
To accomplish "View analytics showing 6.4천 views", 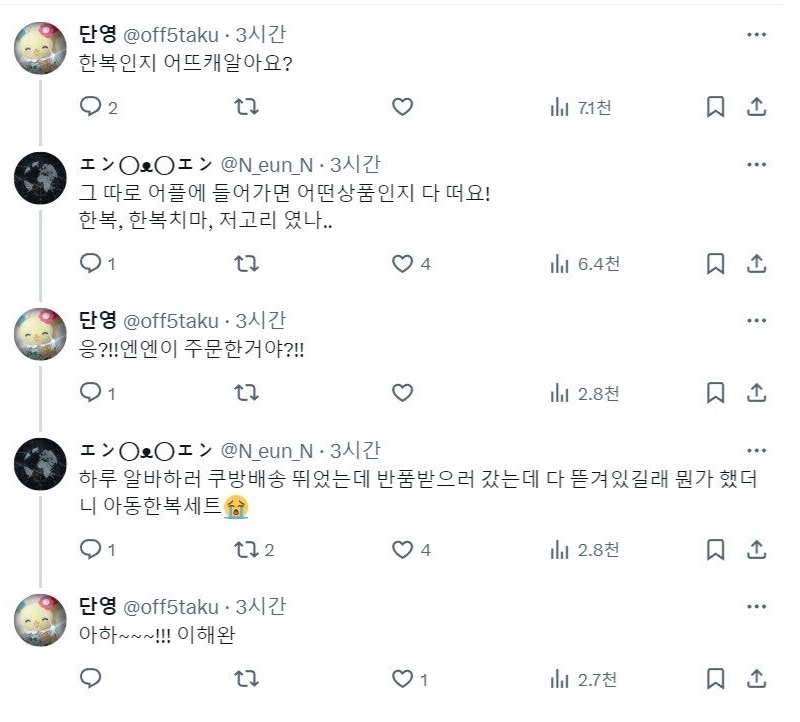I will tap(584, 264).
